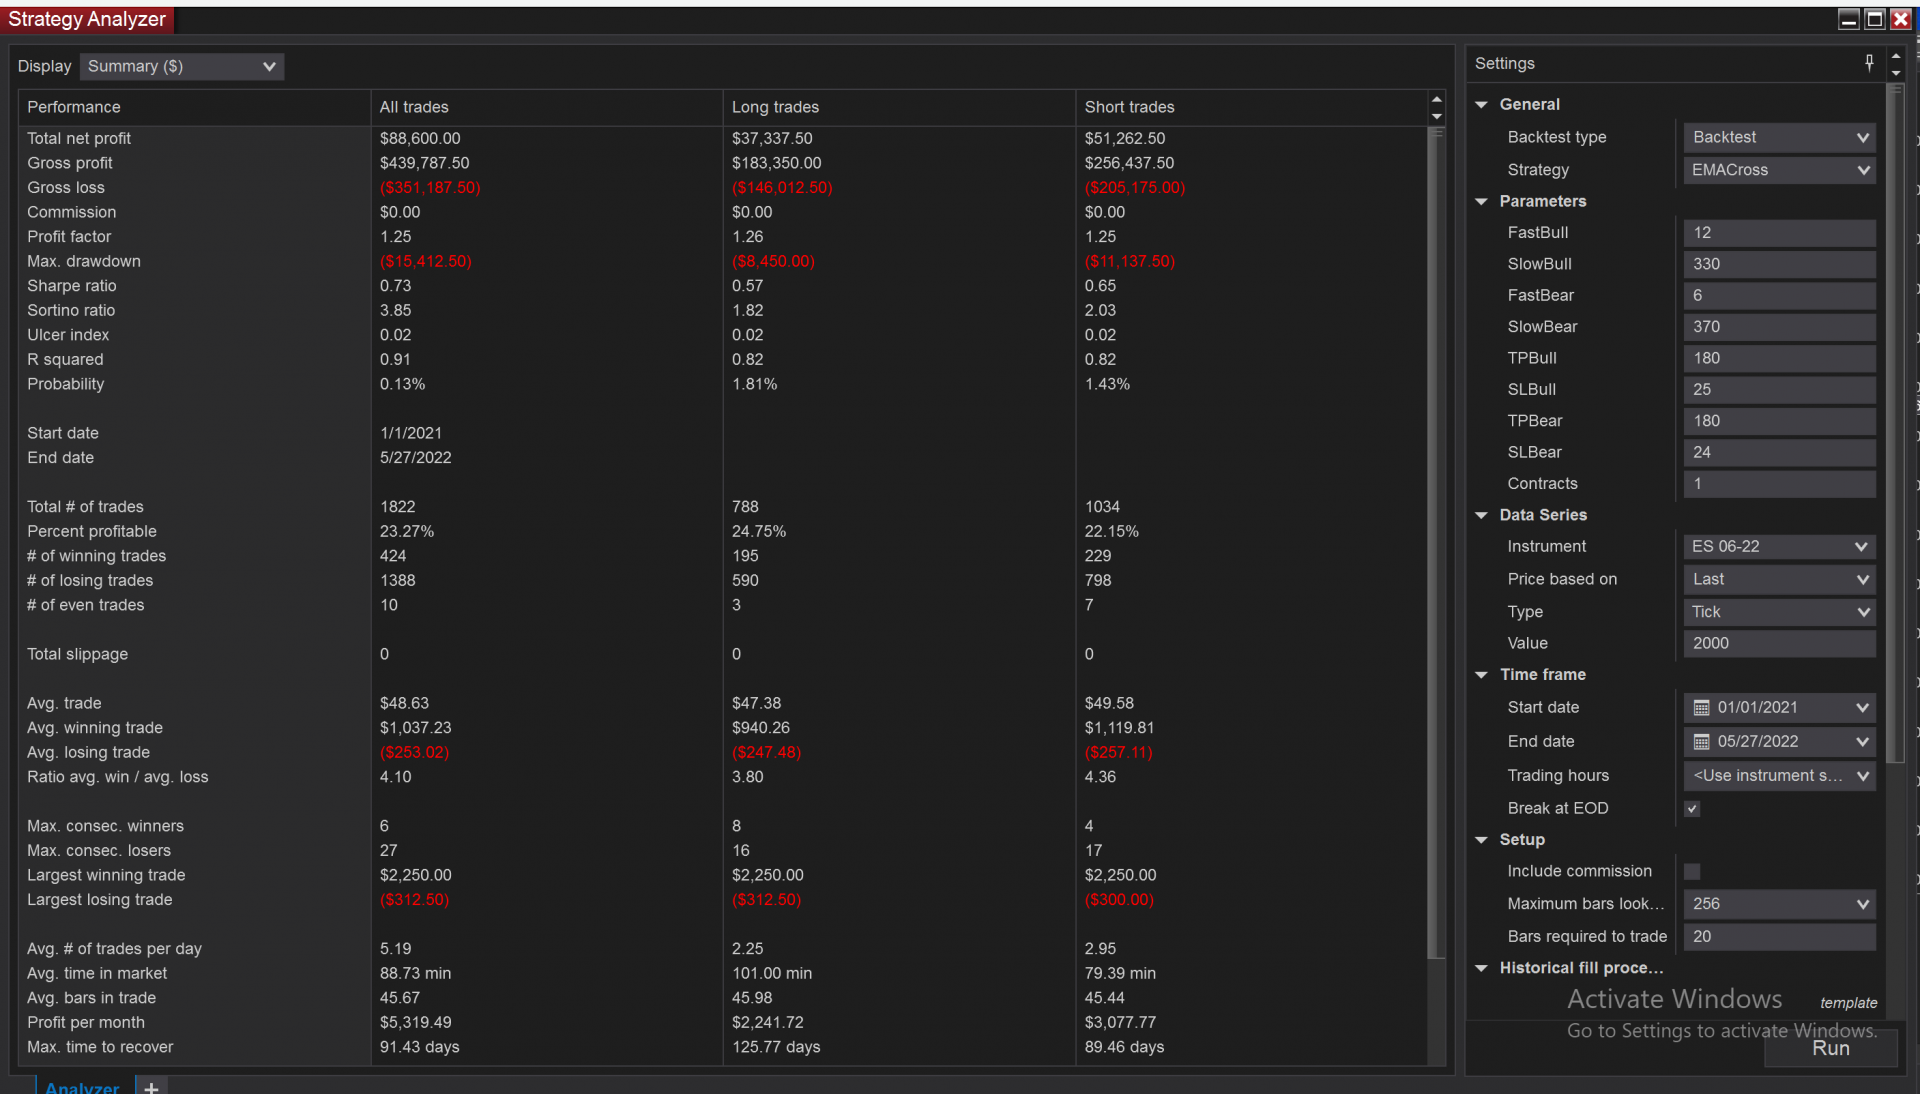Open the Instrument ES 06-22 dropdown
Image resolution: width=1920 pixels, height=1094 pixels.
(1779, 547)
